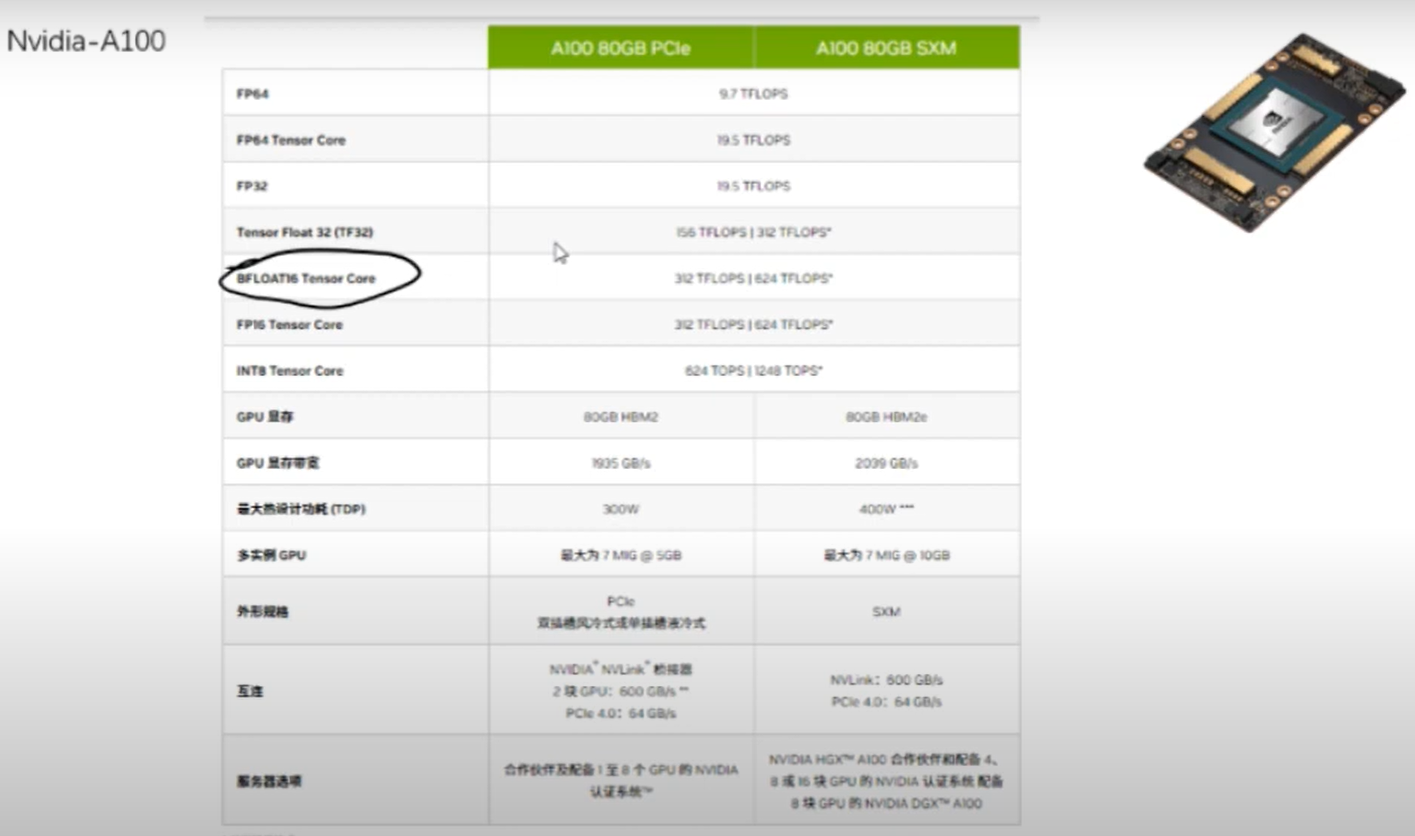The height and width of the screenshot is (836, 1415).
Task: Select the "A100 80GB PCIe" column header
Action: coord(621,48)
